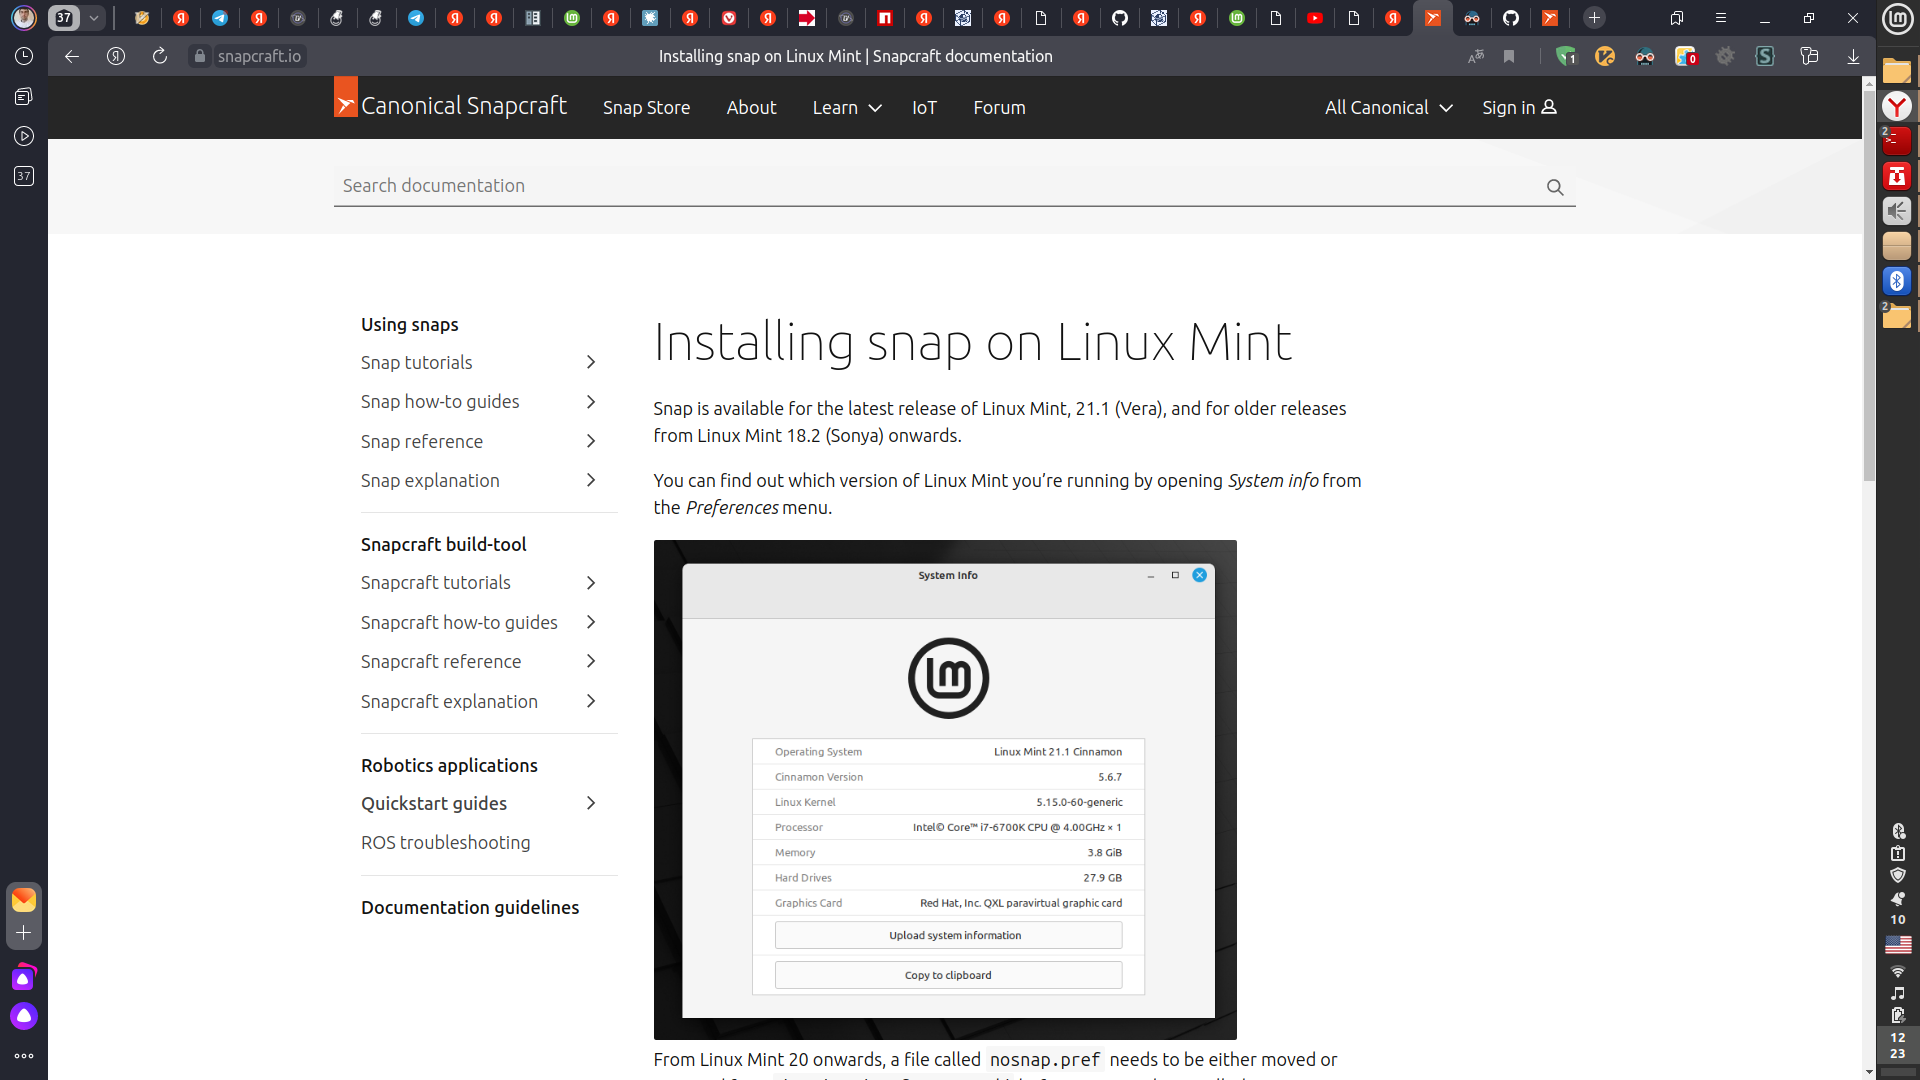
Task: Open the extension with the red 0 badge
Action: [1687, 57]
